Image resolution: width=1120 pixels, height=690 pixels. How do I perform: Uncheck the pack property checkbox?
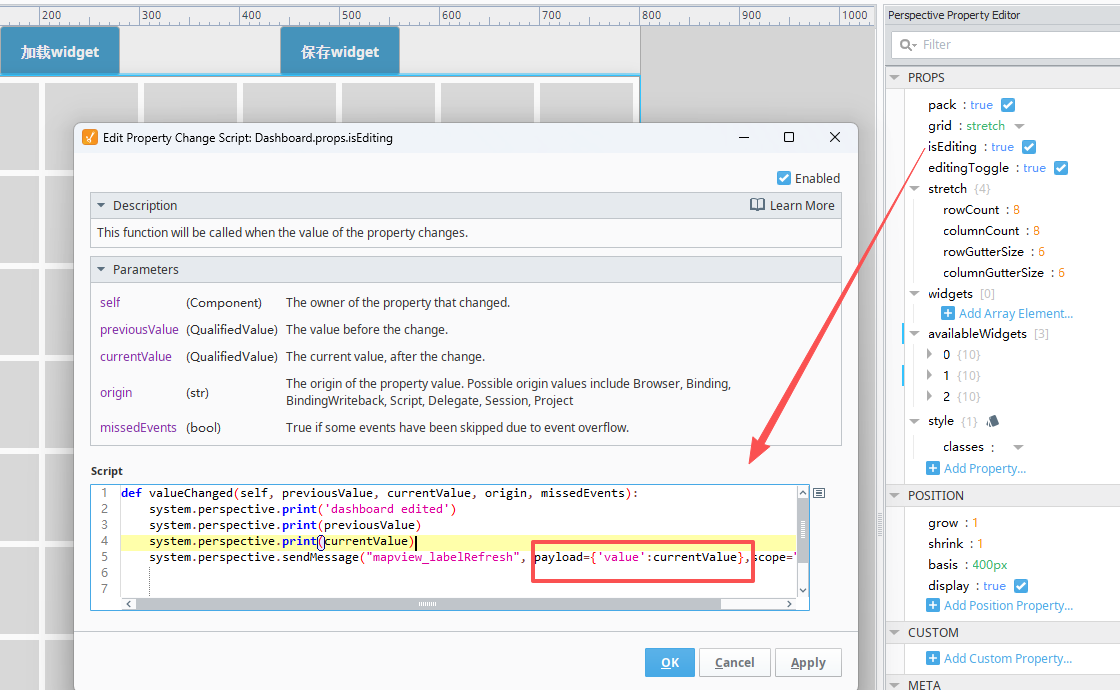point(1008,105)
